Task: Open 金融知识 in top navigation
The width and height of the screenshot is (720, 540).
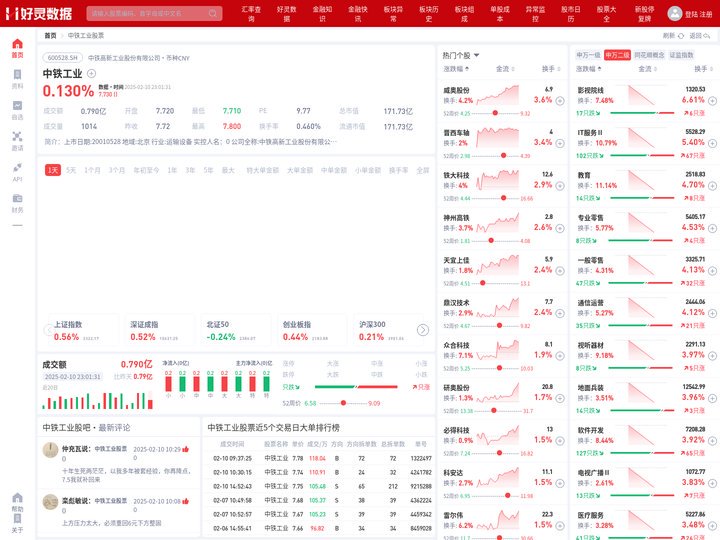Action: [x=322, y=14]
